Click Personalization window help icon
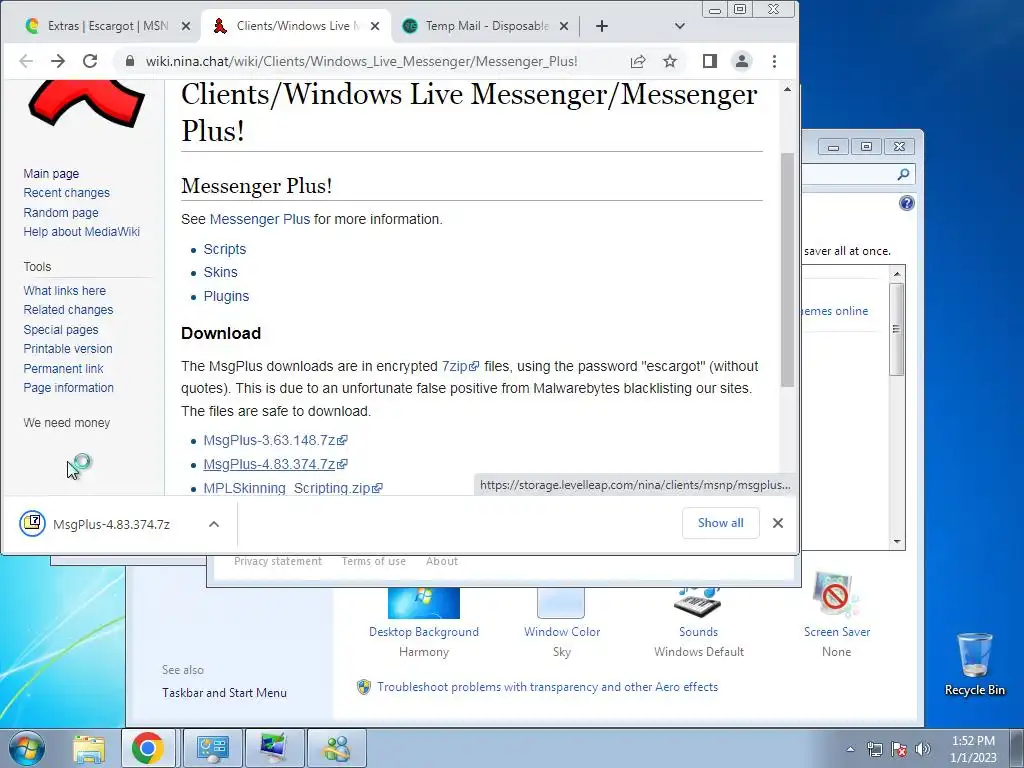Viewport: 1024px width, 768px height. click(906, 203)
